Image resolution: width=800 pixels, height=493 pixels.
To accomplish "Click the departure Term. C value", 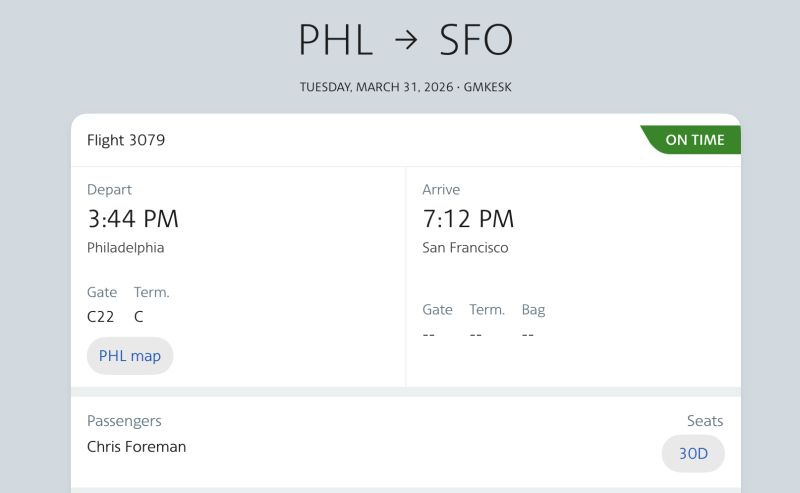I will pyautogui.click(x=139, y=317).
